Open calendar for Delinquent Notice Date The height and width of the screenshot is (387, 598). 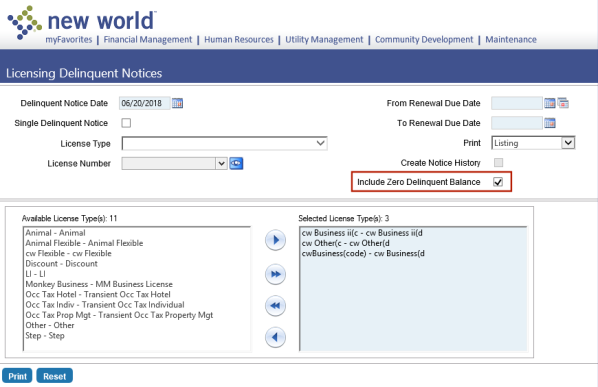[177, 103]
